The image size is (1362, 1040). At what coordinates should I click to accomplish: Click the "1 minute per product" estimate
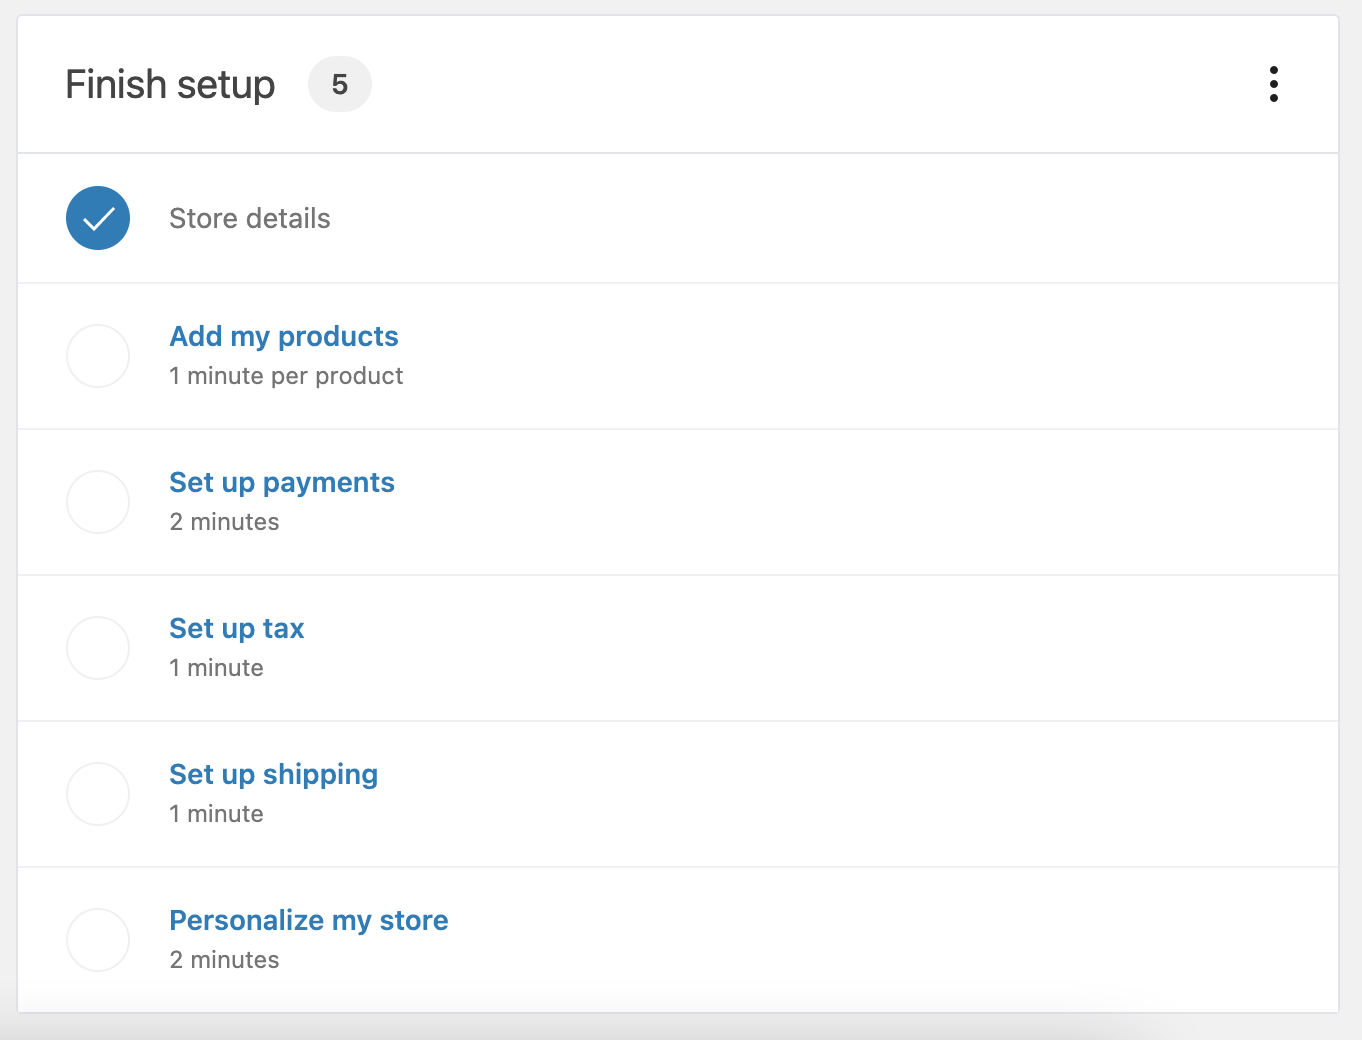286,376
